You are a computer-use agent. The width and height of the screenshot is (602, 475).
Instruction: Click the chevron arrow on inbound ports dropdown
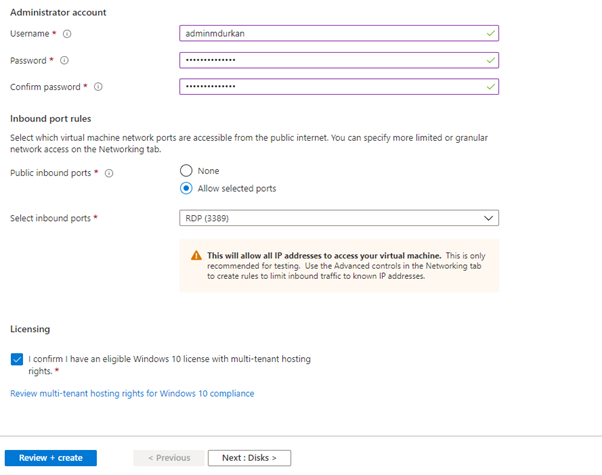[488, 218]
